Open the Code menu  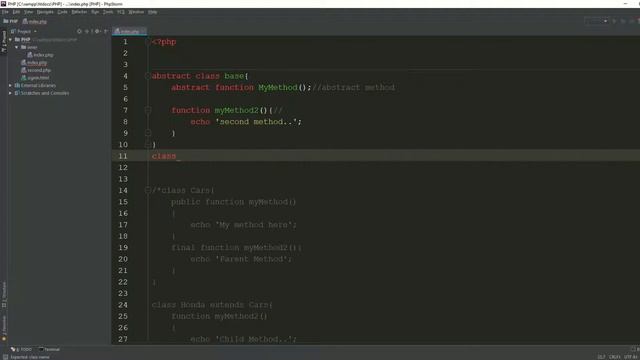click(62, 12)
